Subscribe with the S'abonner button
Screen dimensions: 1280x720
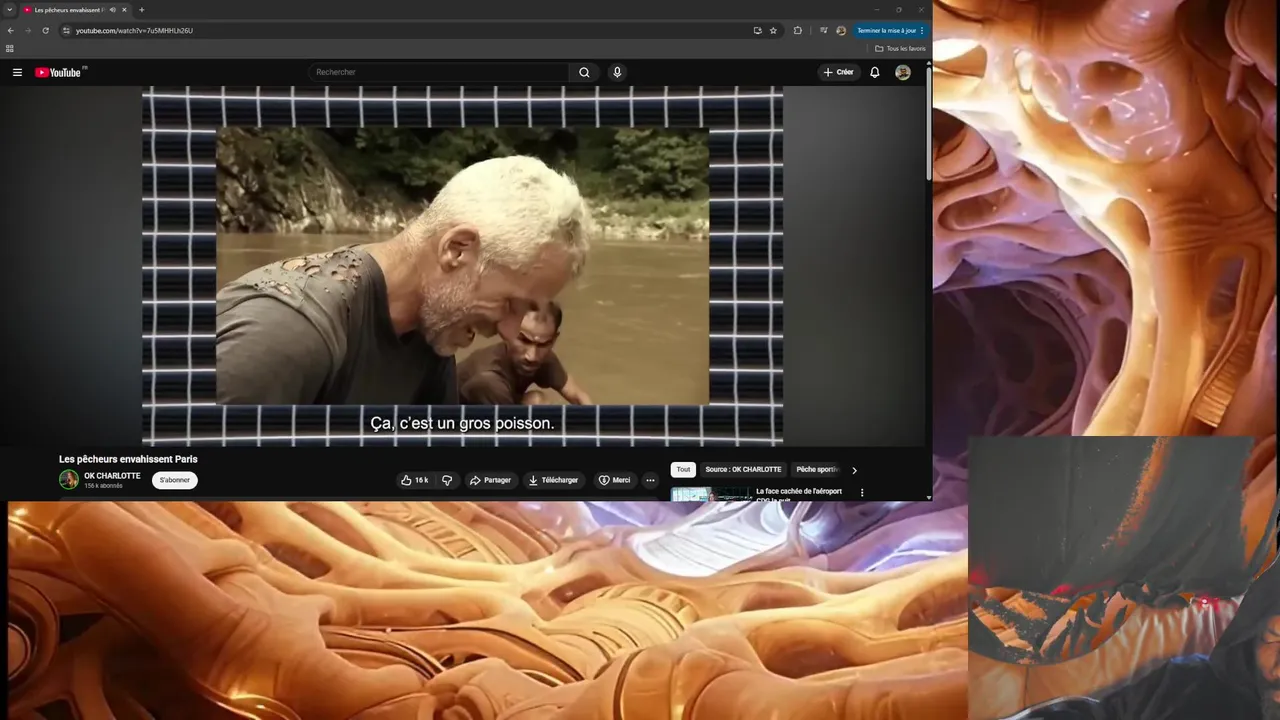coord(175,480)
